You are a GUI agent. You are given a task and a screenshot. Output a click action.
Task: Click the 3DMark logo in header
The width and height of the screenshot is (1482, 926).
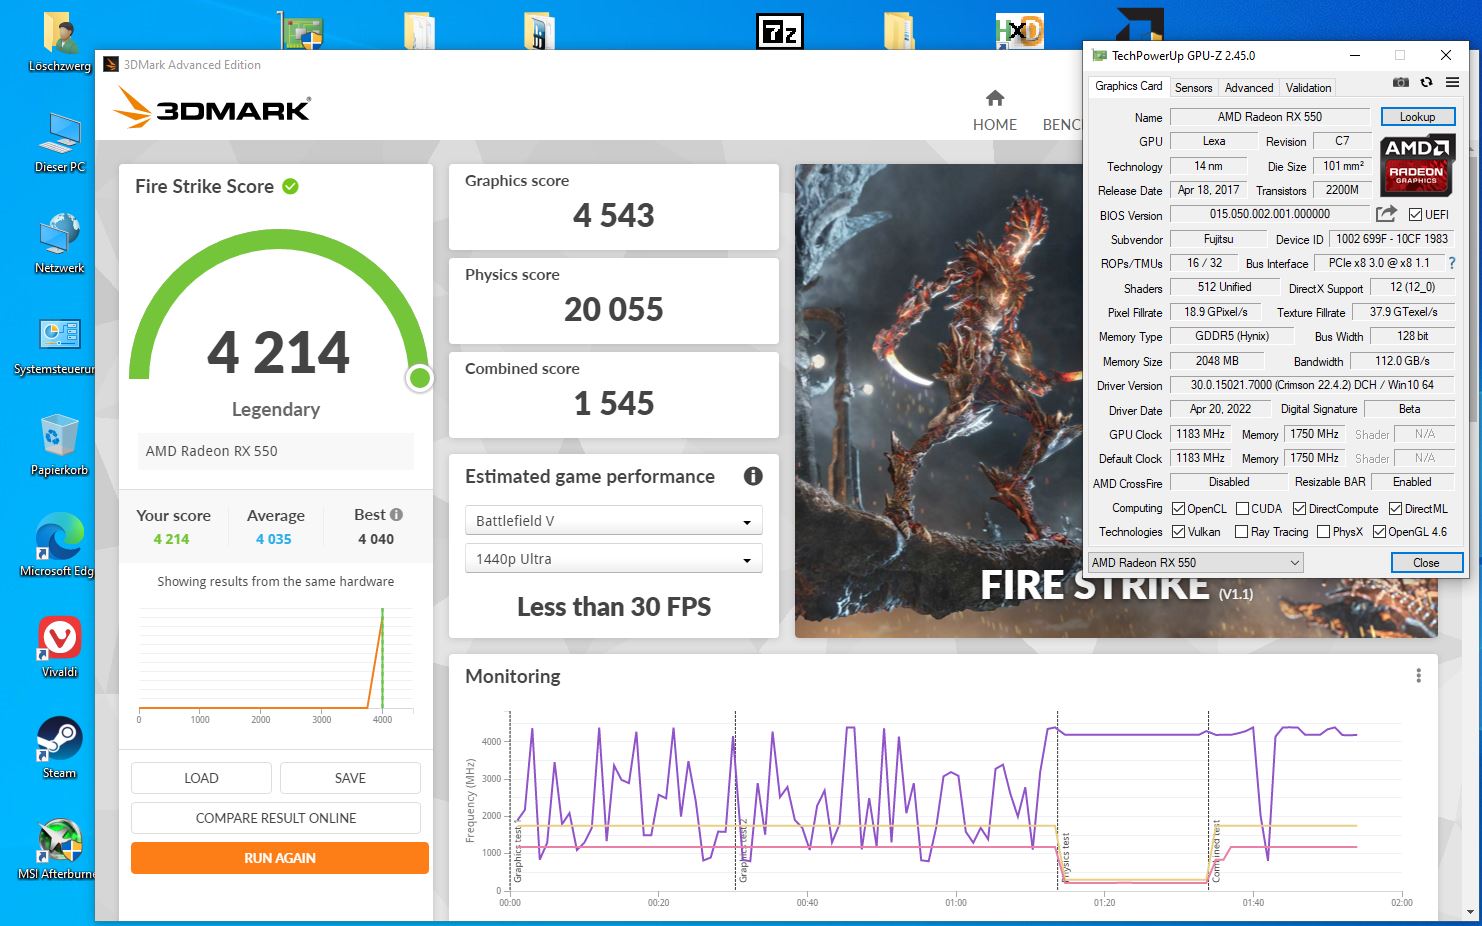212,108
